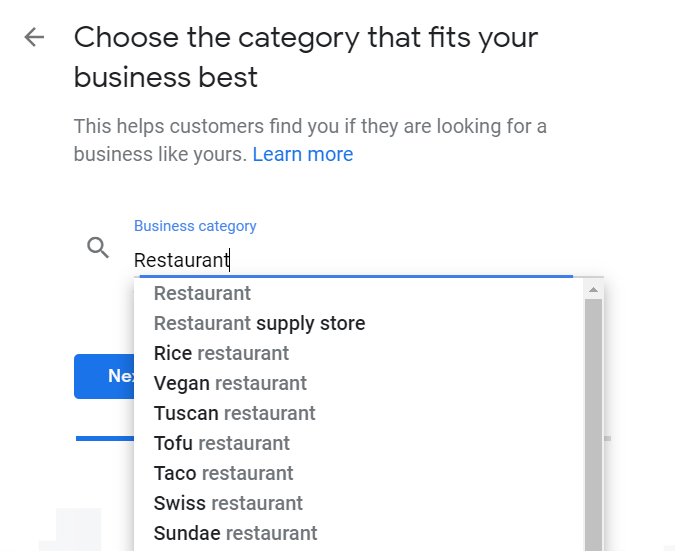Choose Rice restaurant from list
This screenshot has height=551, width=675.
(x=221, y=353)
